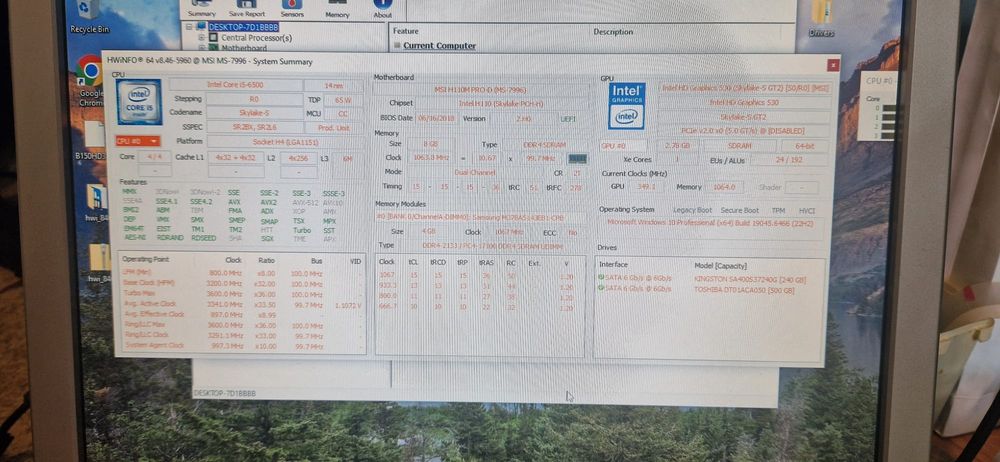The height and width of the screenshot is (462, 1000).
Task: Click the DESKTOP-7D1BBBB status bar text
Action: (224, 393)
